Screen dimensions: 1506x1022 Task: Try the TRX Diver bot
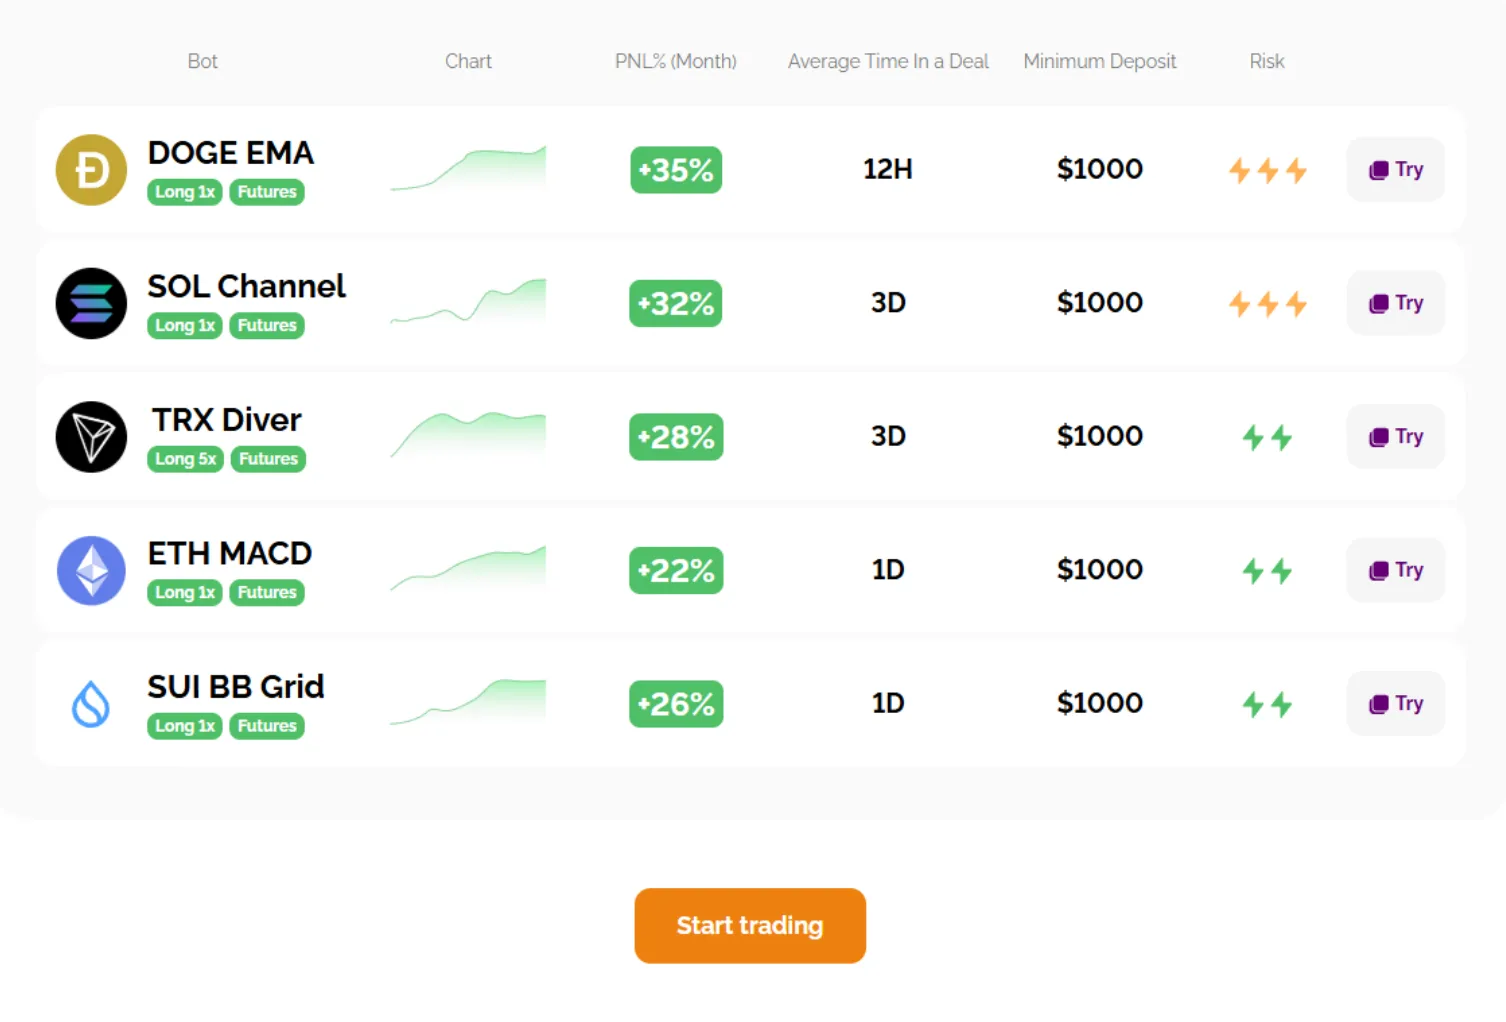point(1395,437)
